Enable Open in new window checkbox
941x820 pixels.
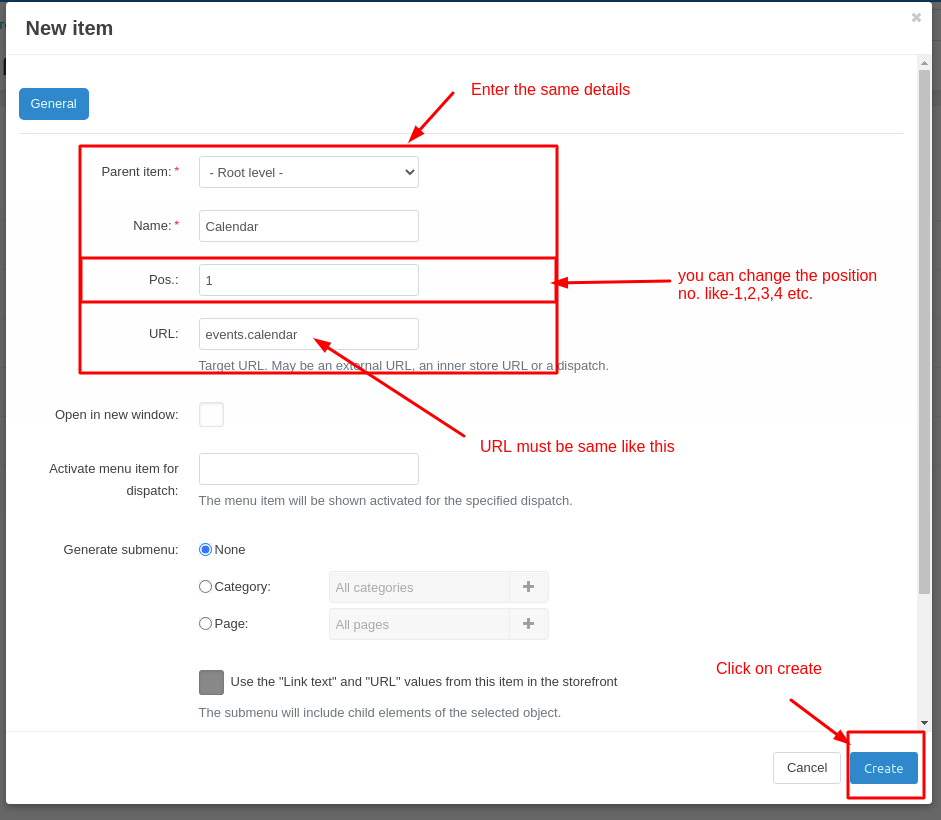coord(211,415)
